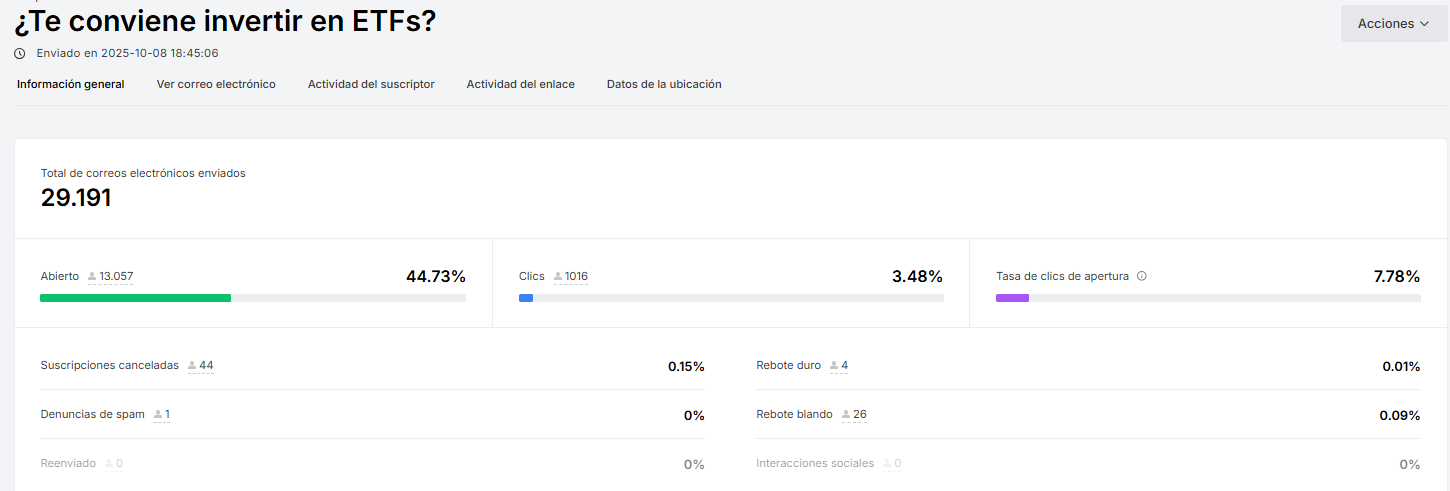This screenshot has height=491, width=1450.
Task: Click the 26 soft bounce count link
Action: (x=860, y=415)
